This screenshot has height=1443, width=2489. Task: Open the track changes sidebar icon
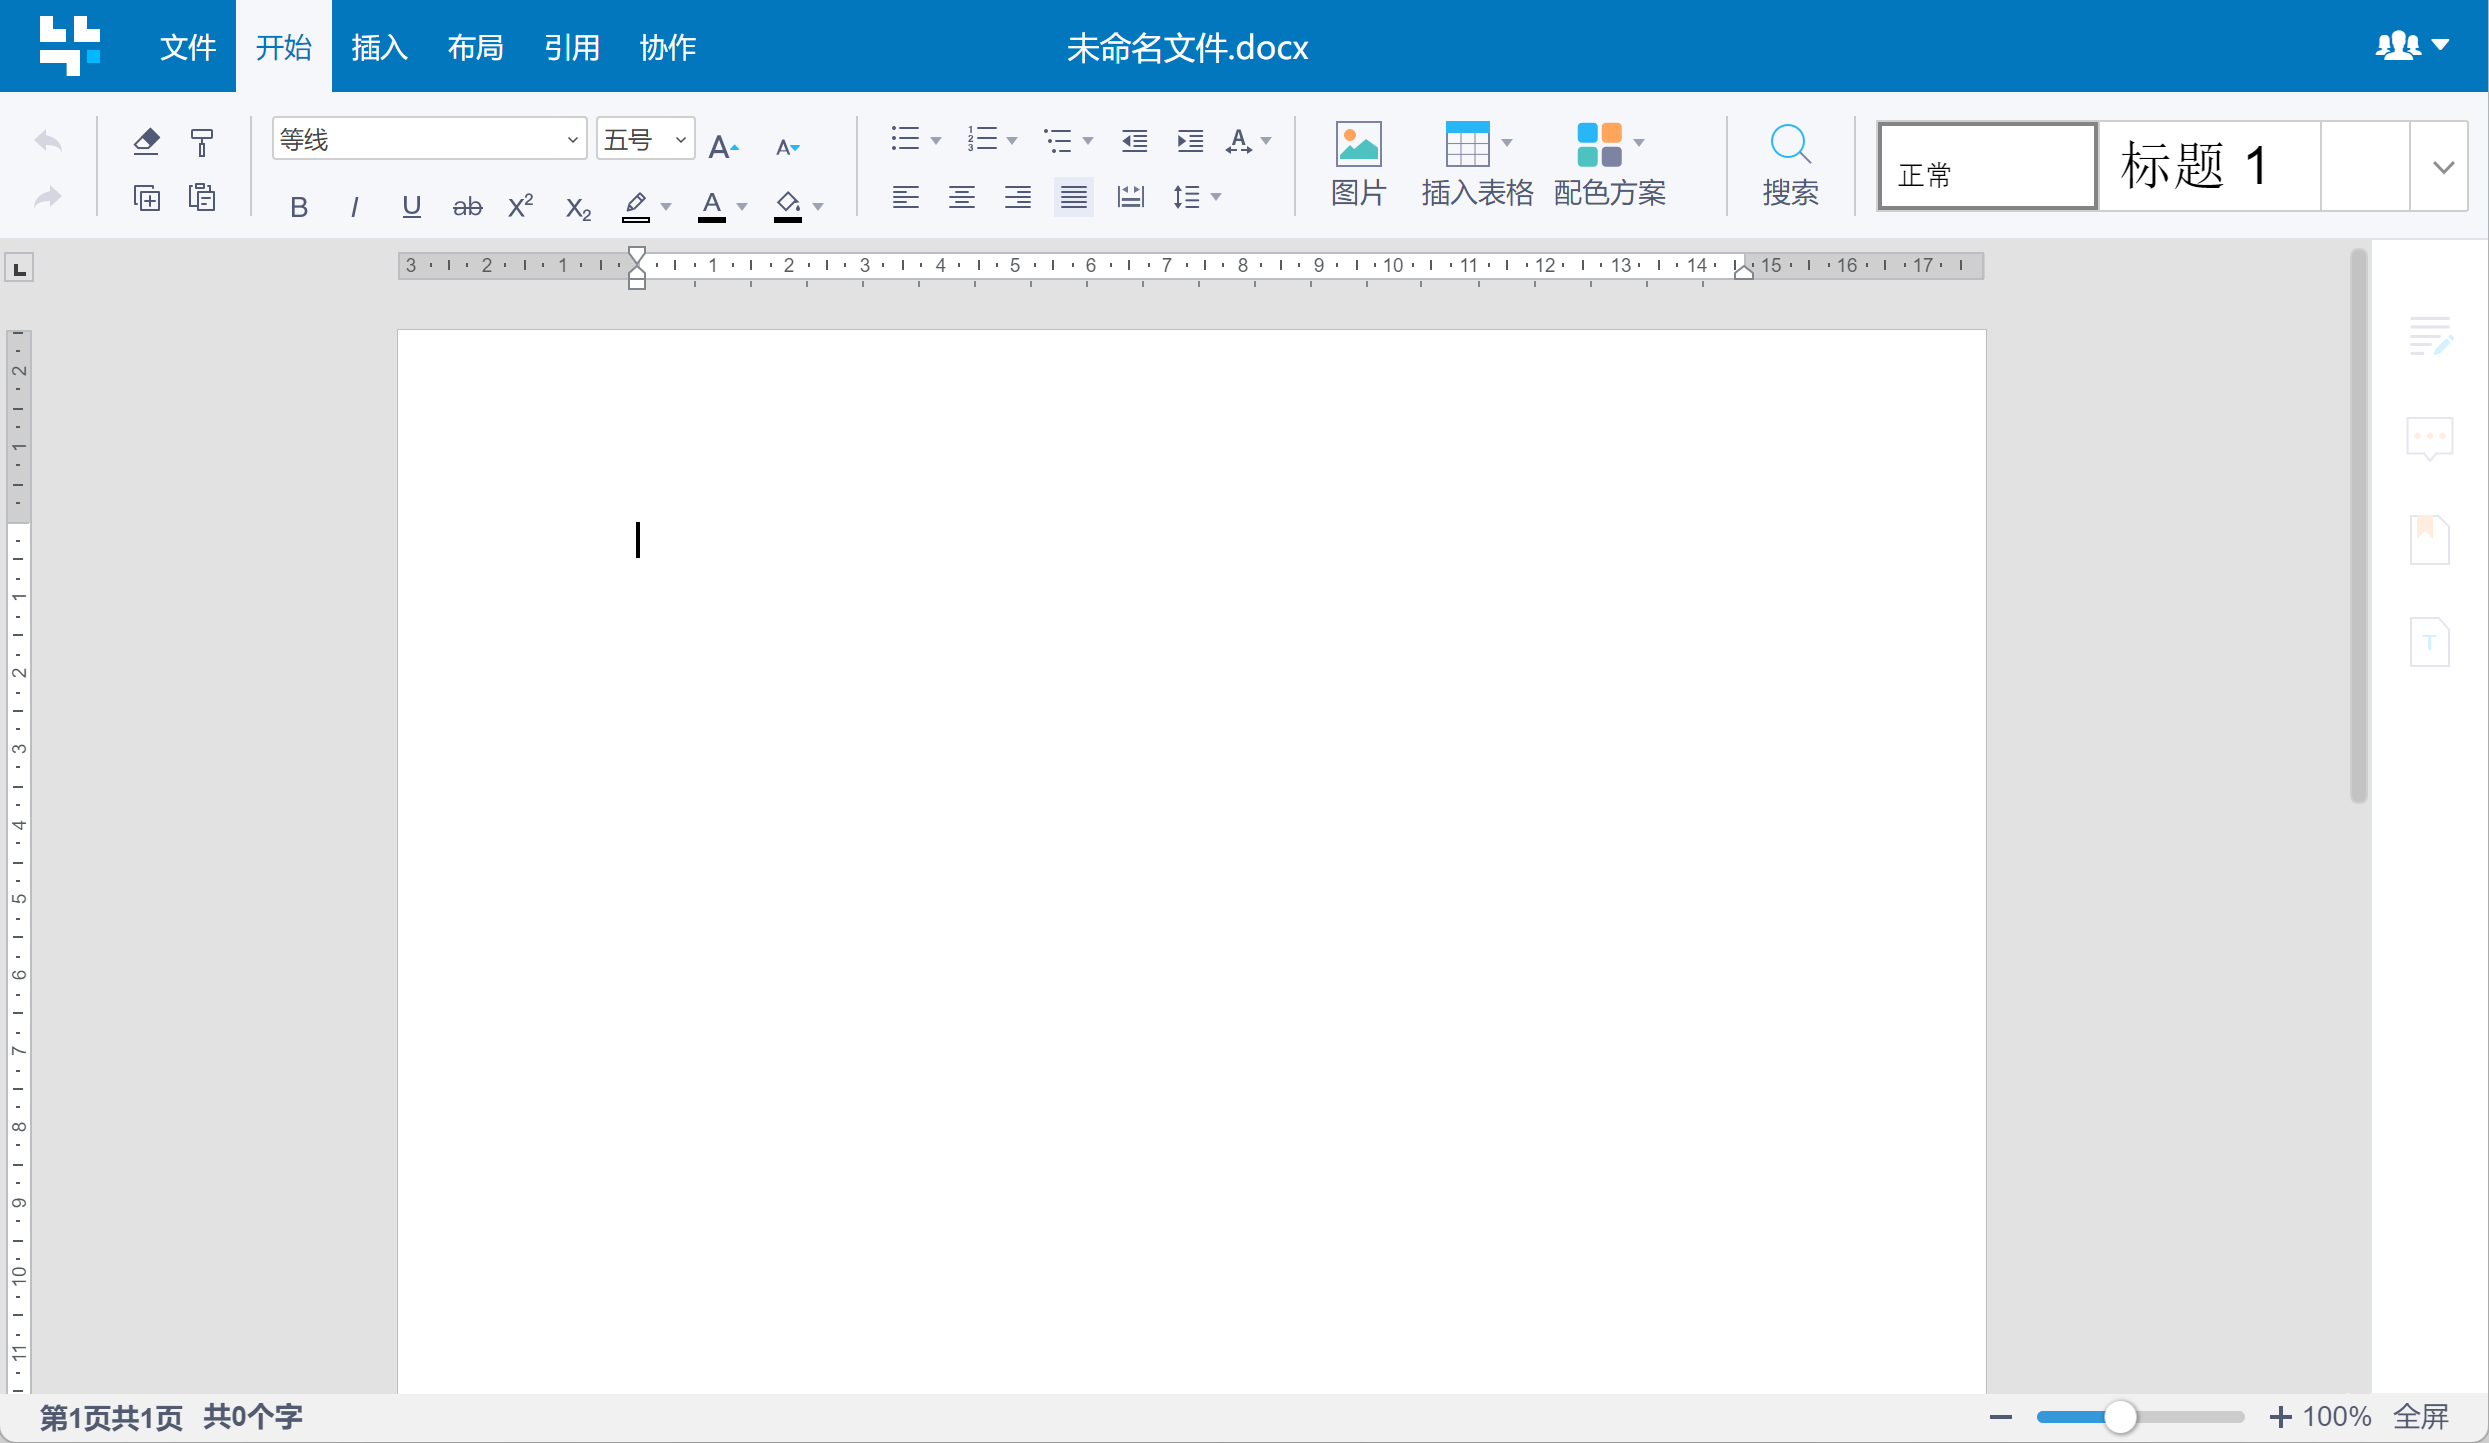pyautogui.click(x=2430, y=336)
